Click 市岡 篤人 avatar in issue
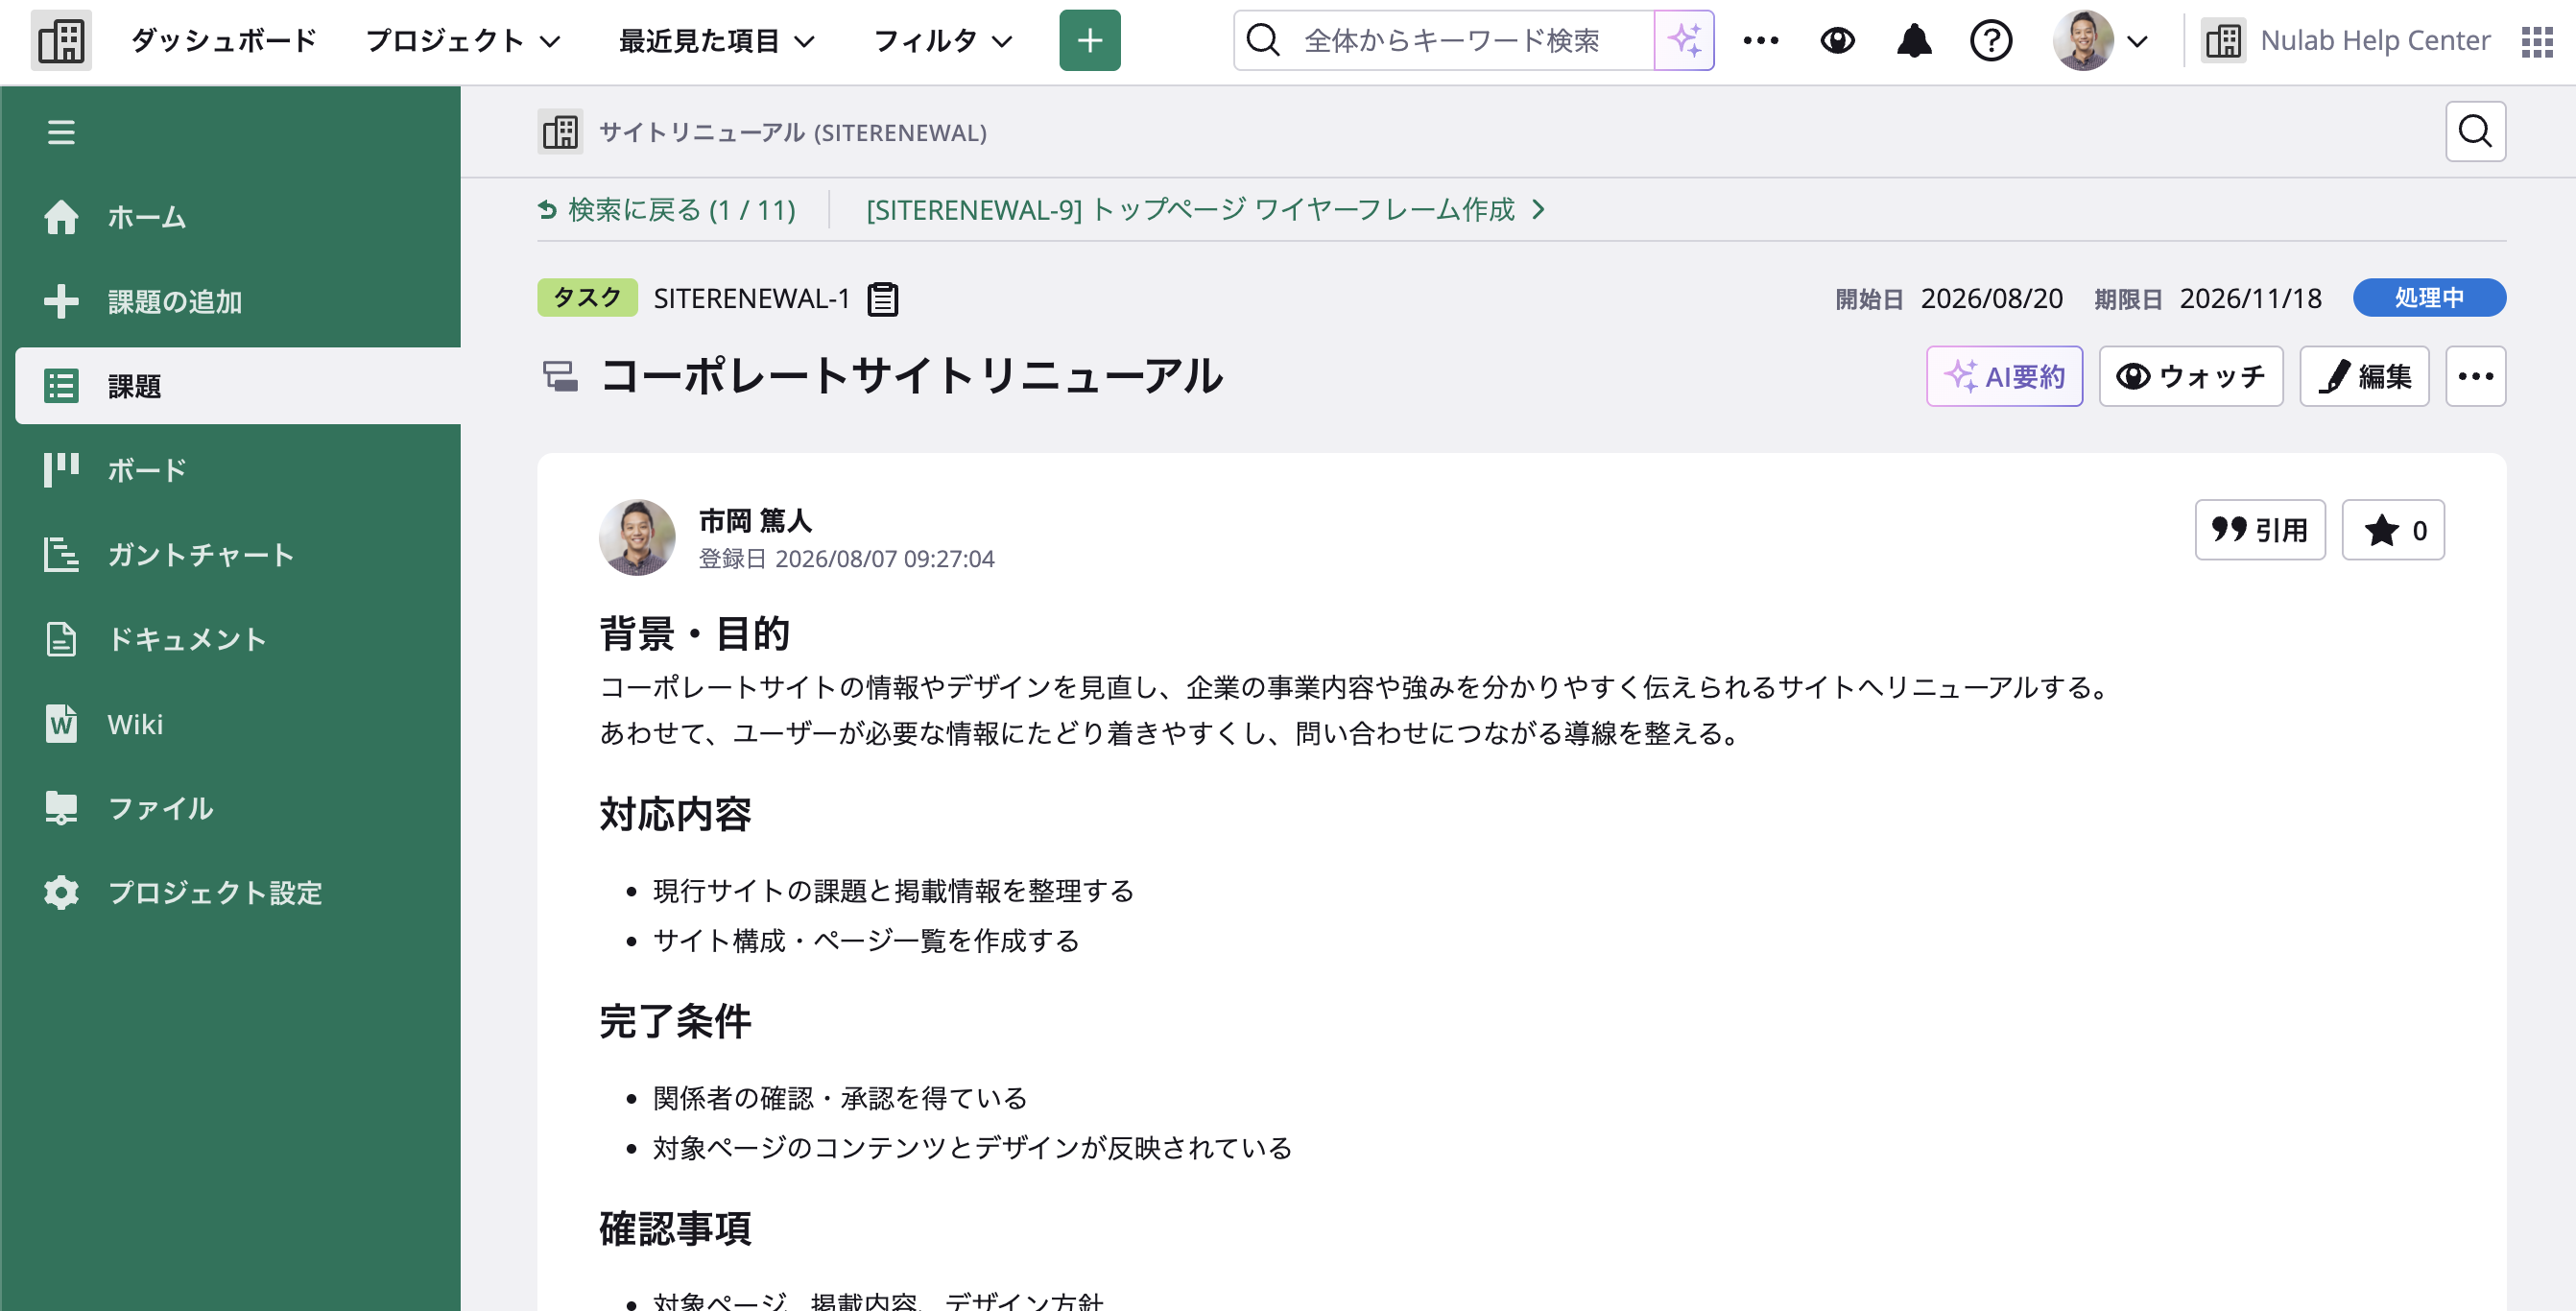2576x1311 pixels. point(637,538)
